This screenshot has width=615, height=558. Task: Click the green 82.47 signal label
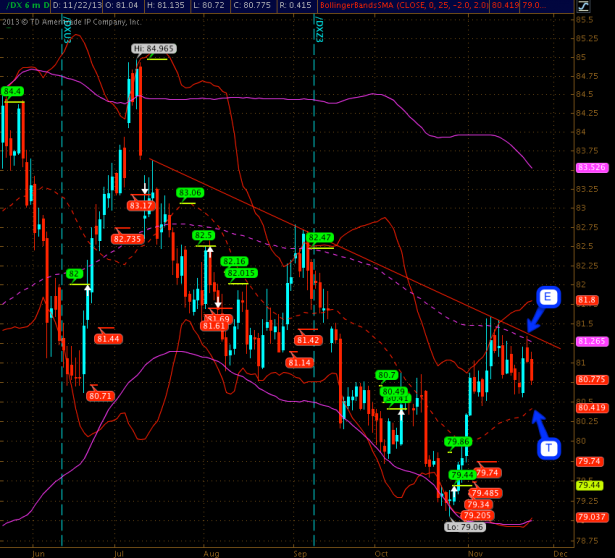click(319, 237)
